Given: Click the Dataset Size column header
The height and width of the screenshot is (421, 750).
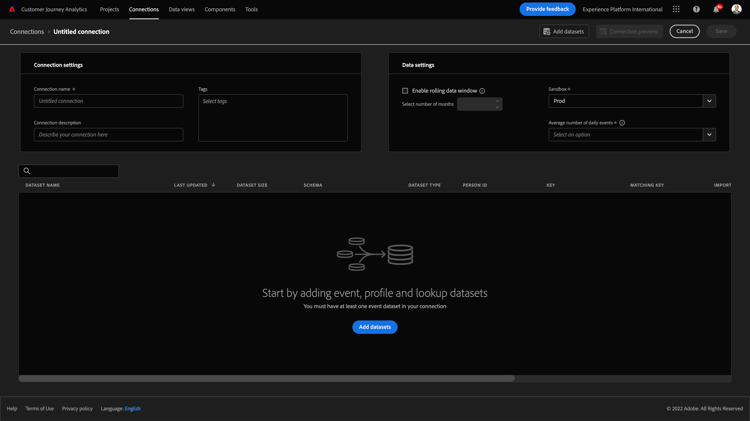Looking at the screenshot, I should click(252, 185).
